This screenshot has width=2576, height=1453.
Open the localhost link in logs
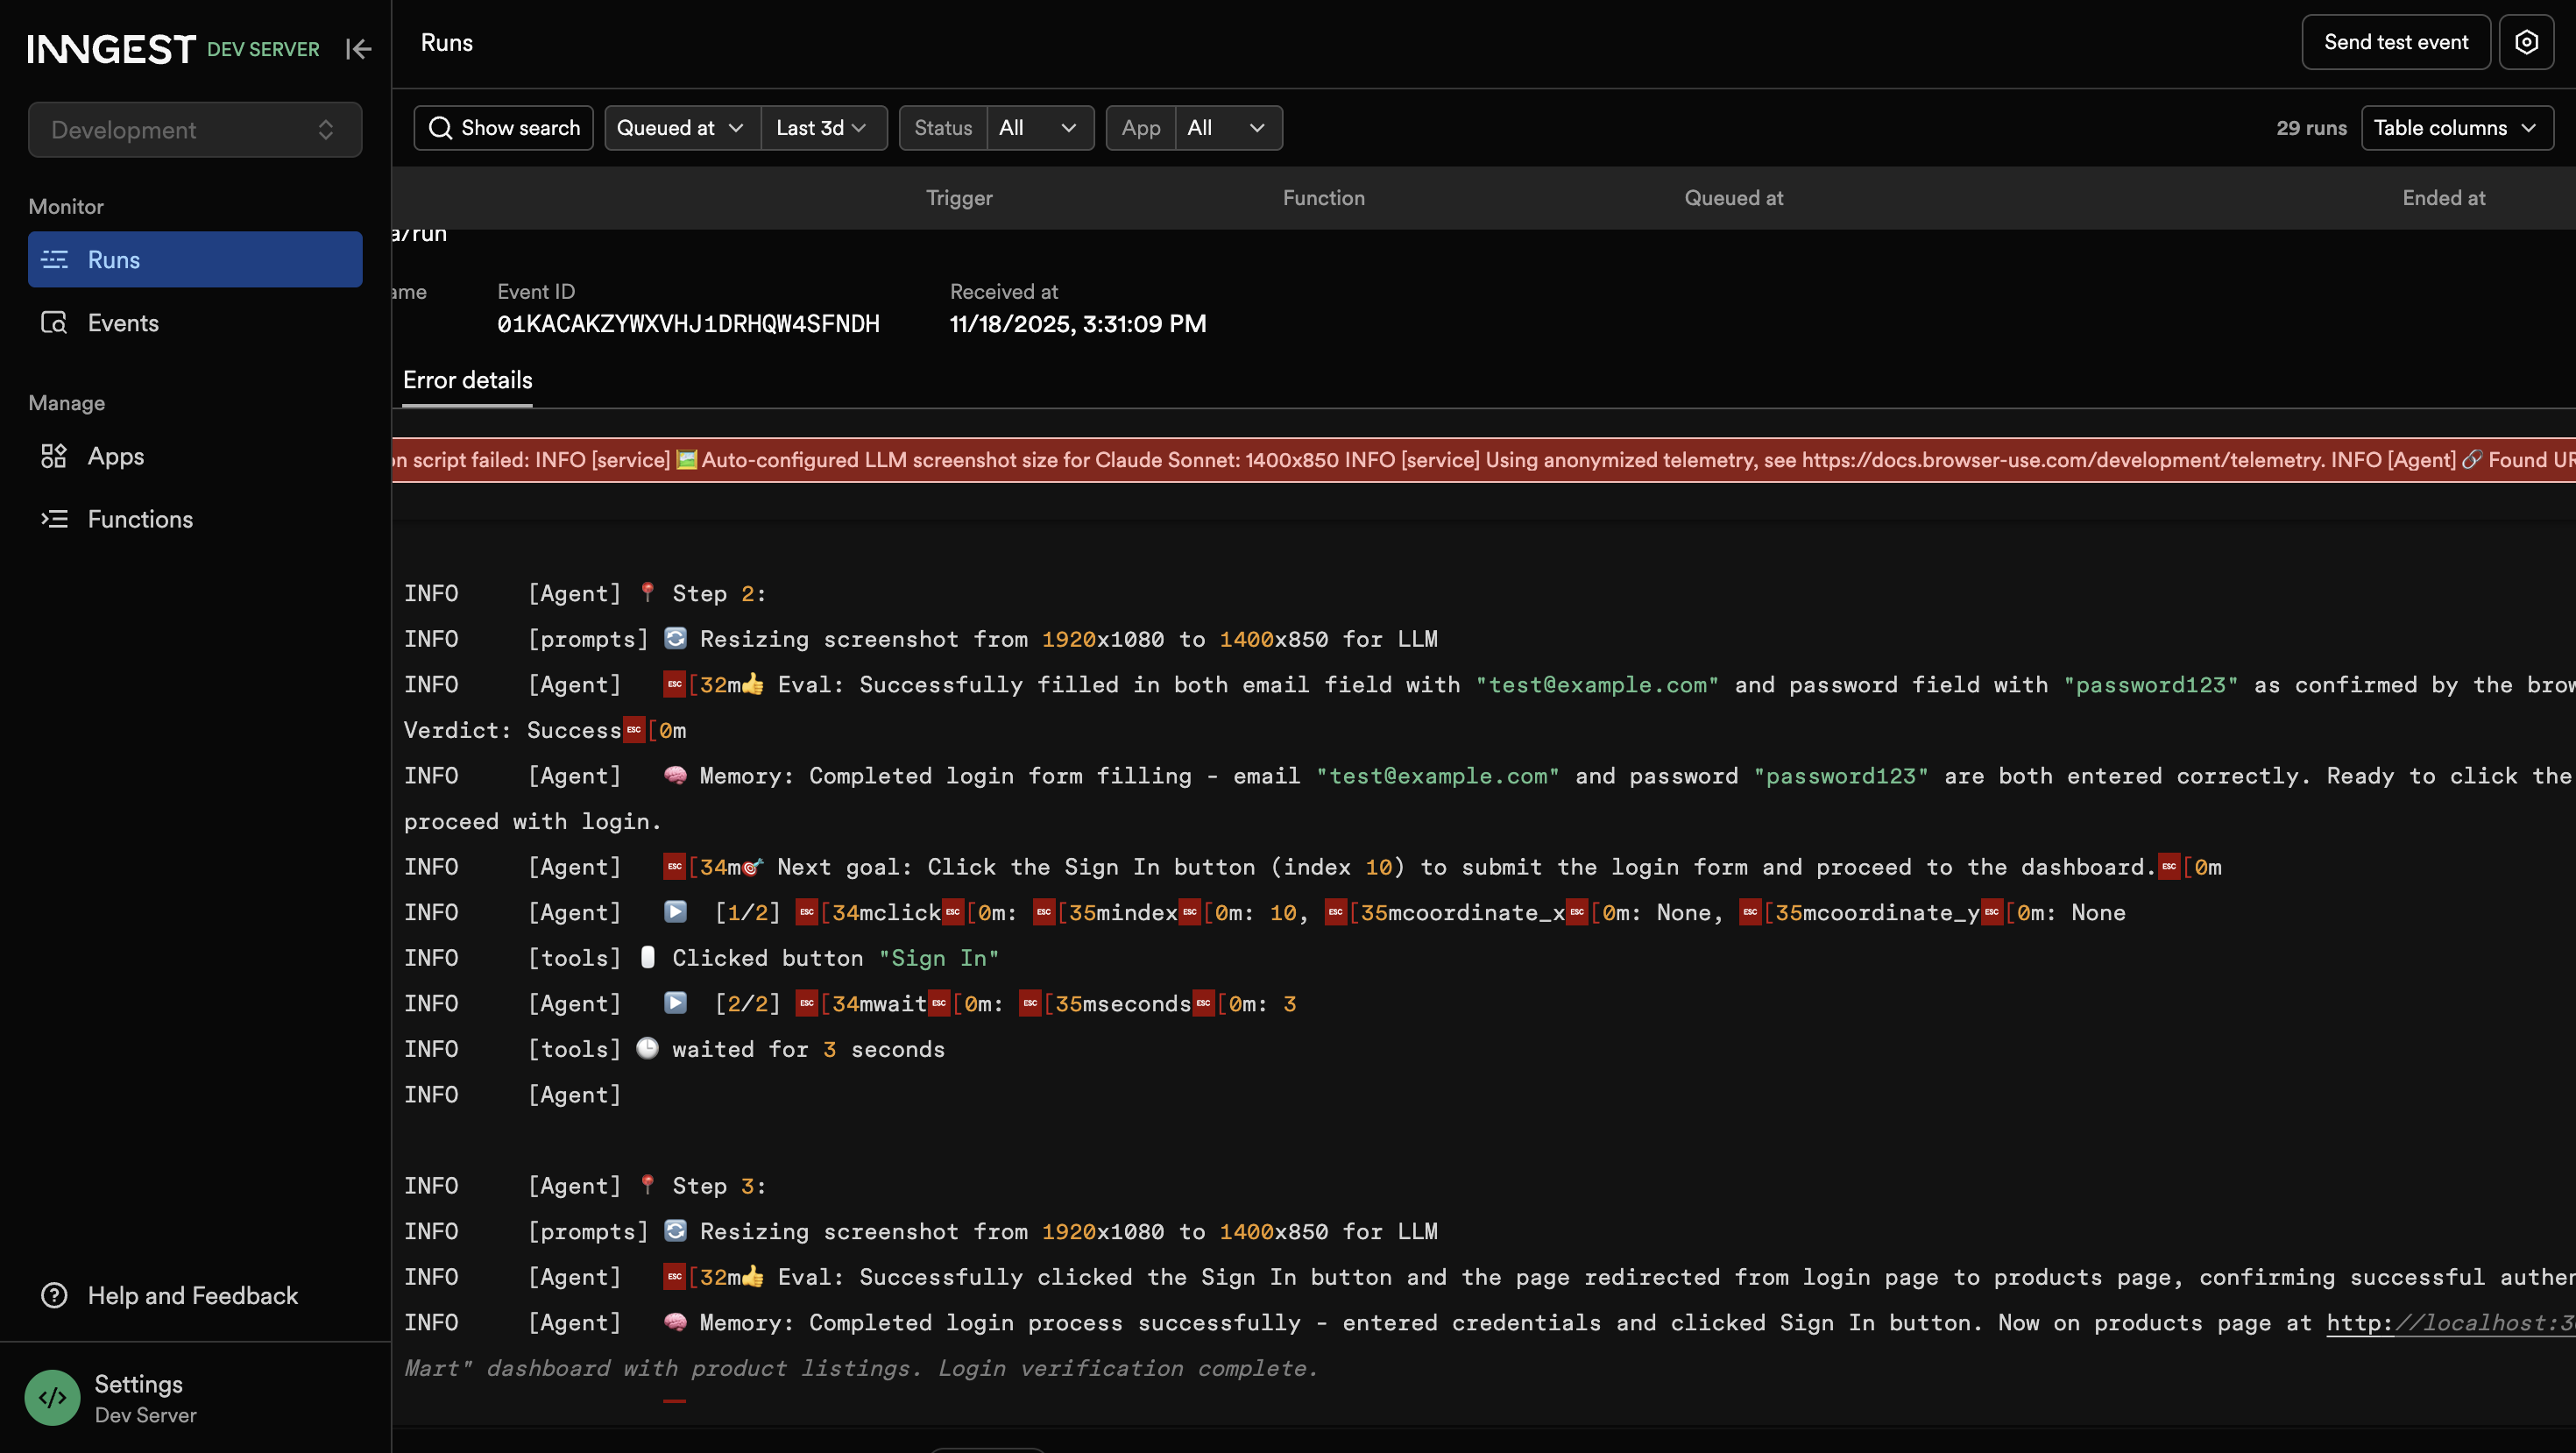coord(2450,1322)
